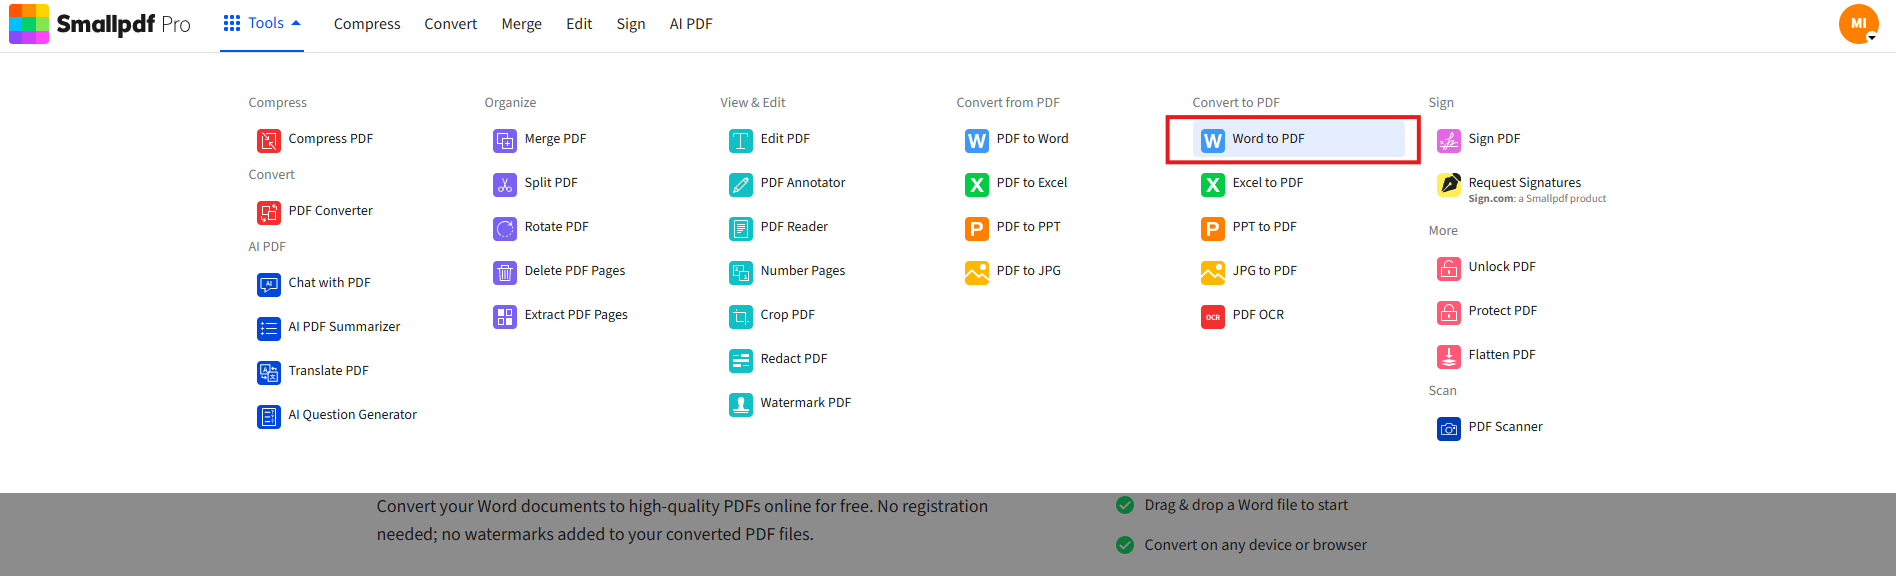Click the Compress PDF icon
Viewport: 1903px width, 576px height.
pyautogui.click(x=268, y=140)
